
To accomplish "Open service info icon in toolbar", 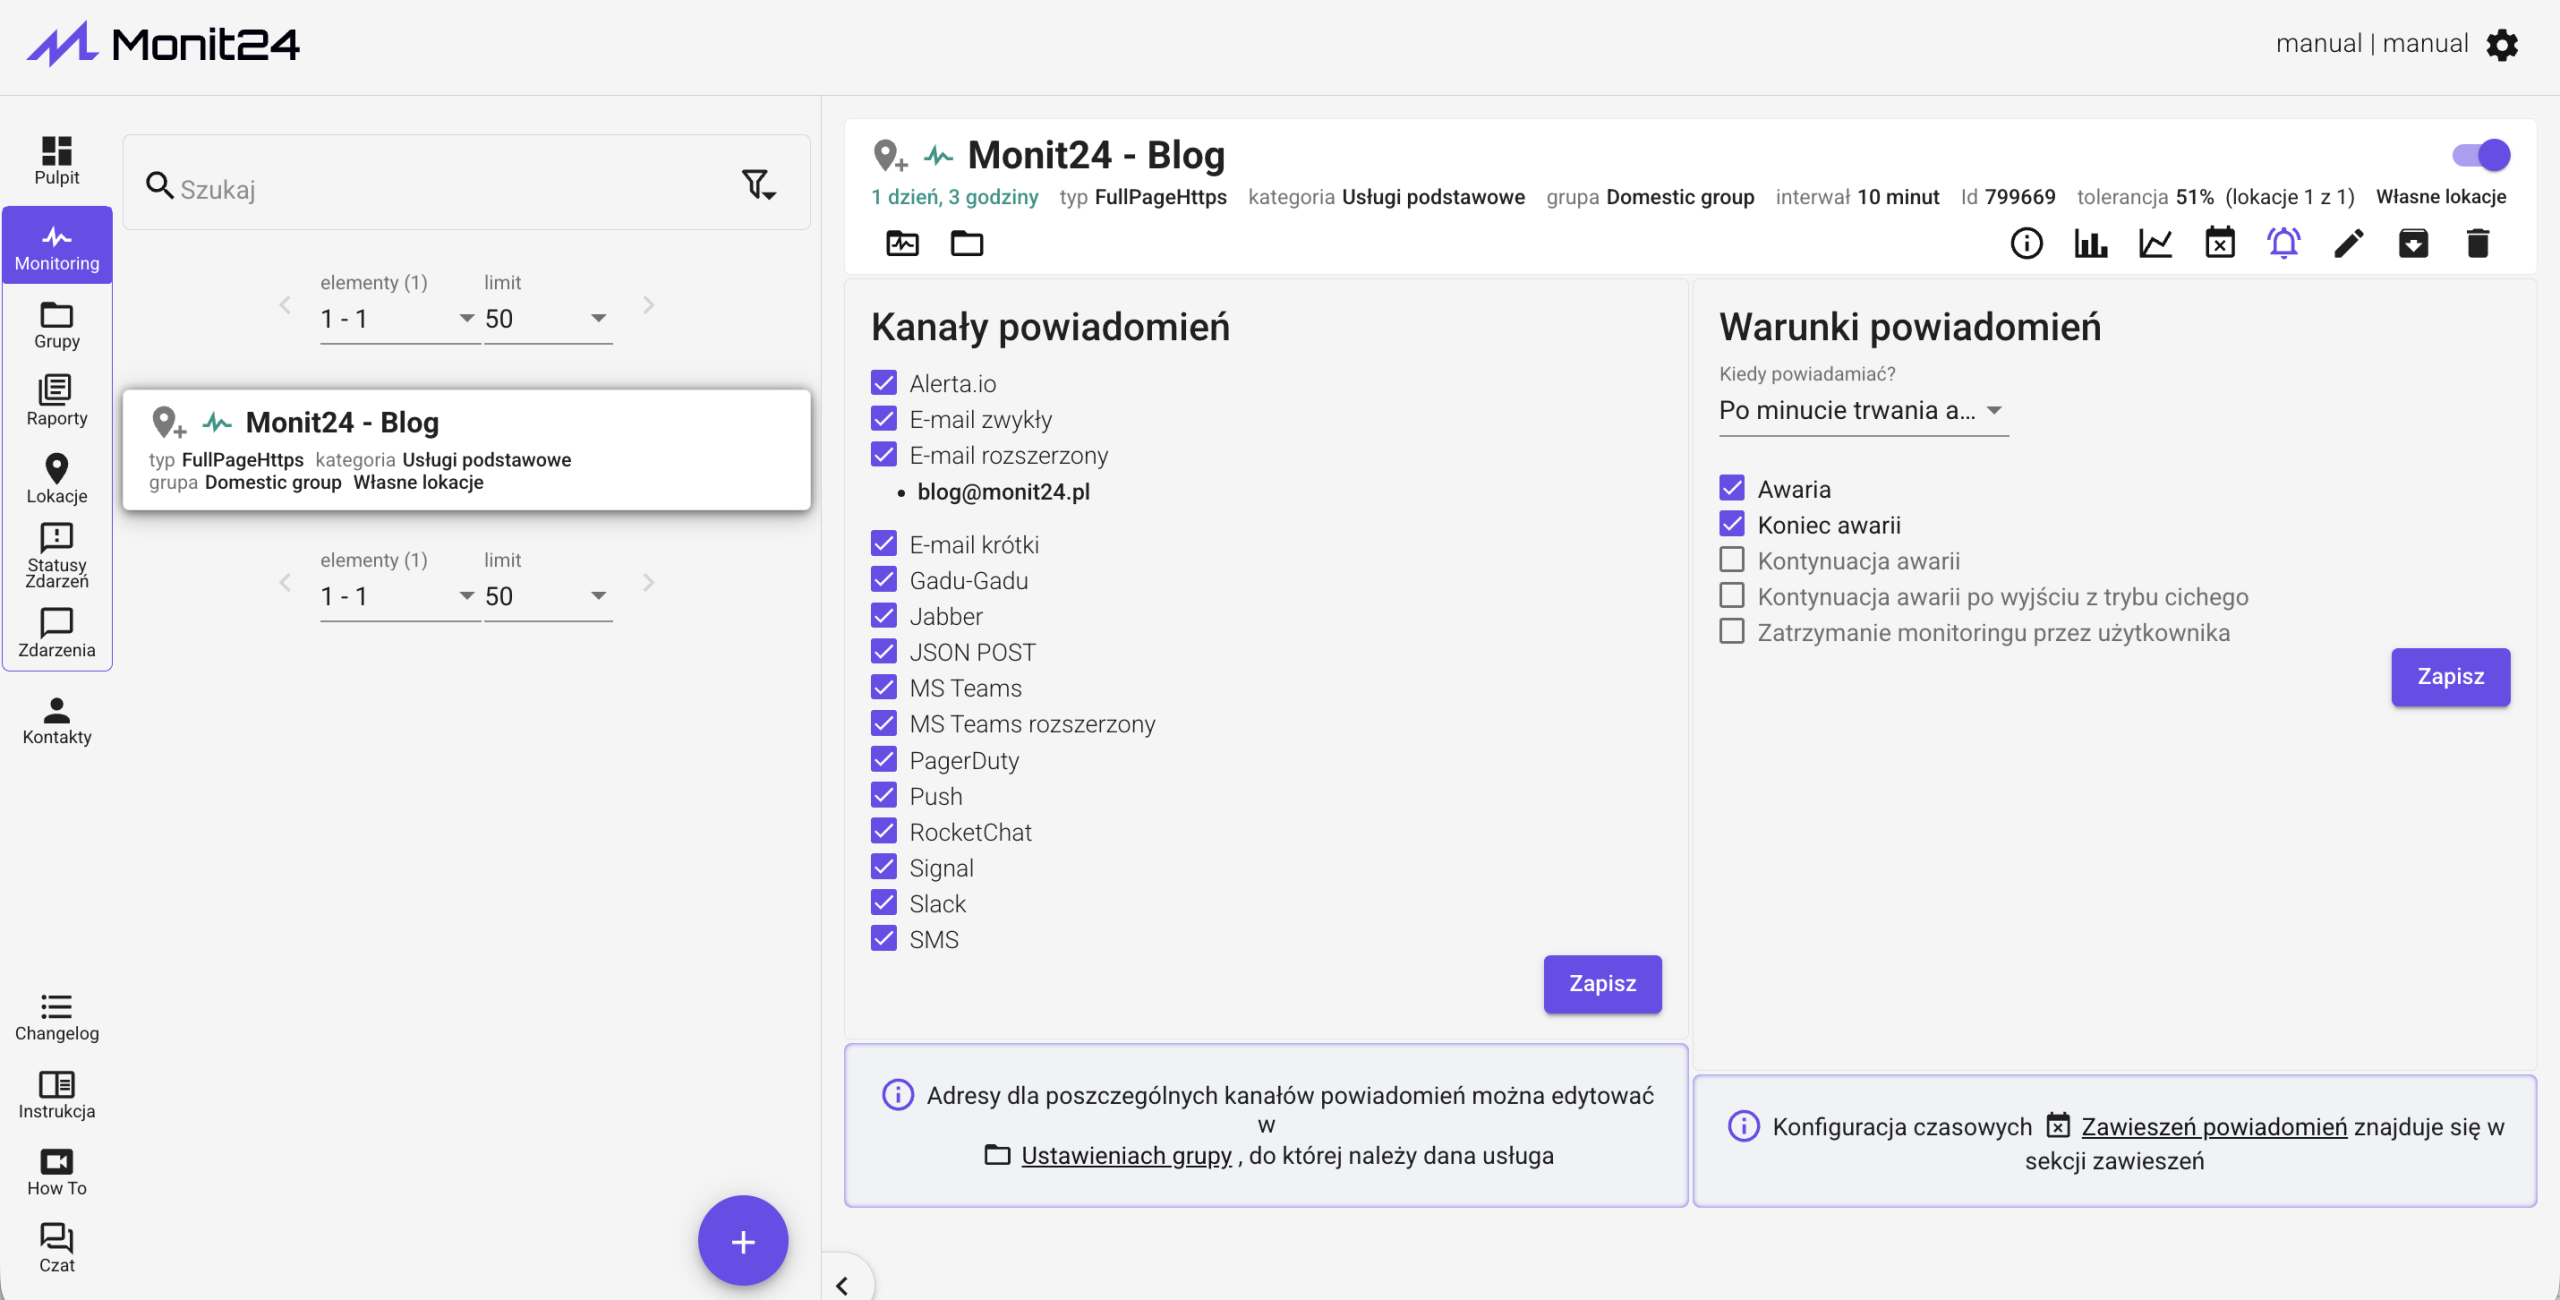I will coord(2026,243).
